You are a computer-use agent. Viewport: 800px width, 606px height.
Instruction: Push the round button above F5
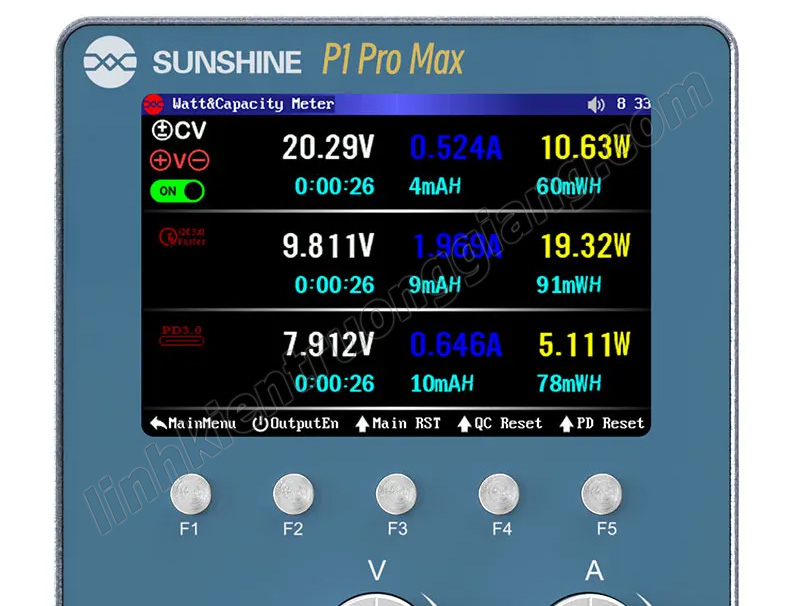pyautogui.click(x=602, y=494)
